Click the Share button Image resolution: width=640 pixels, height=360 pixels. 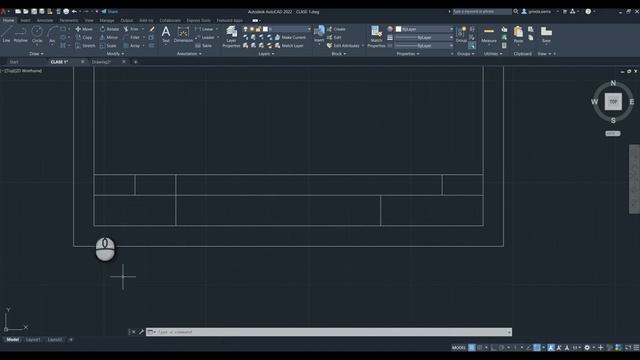point(110,11)
